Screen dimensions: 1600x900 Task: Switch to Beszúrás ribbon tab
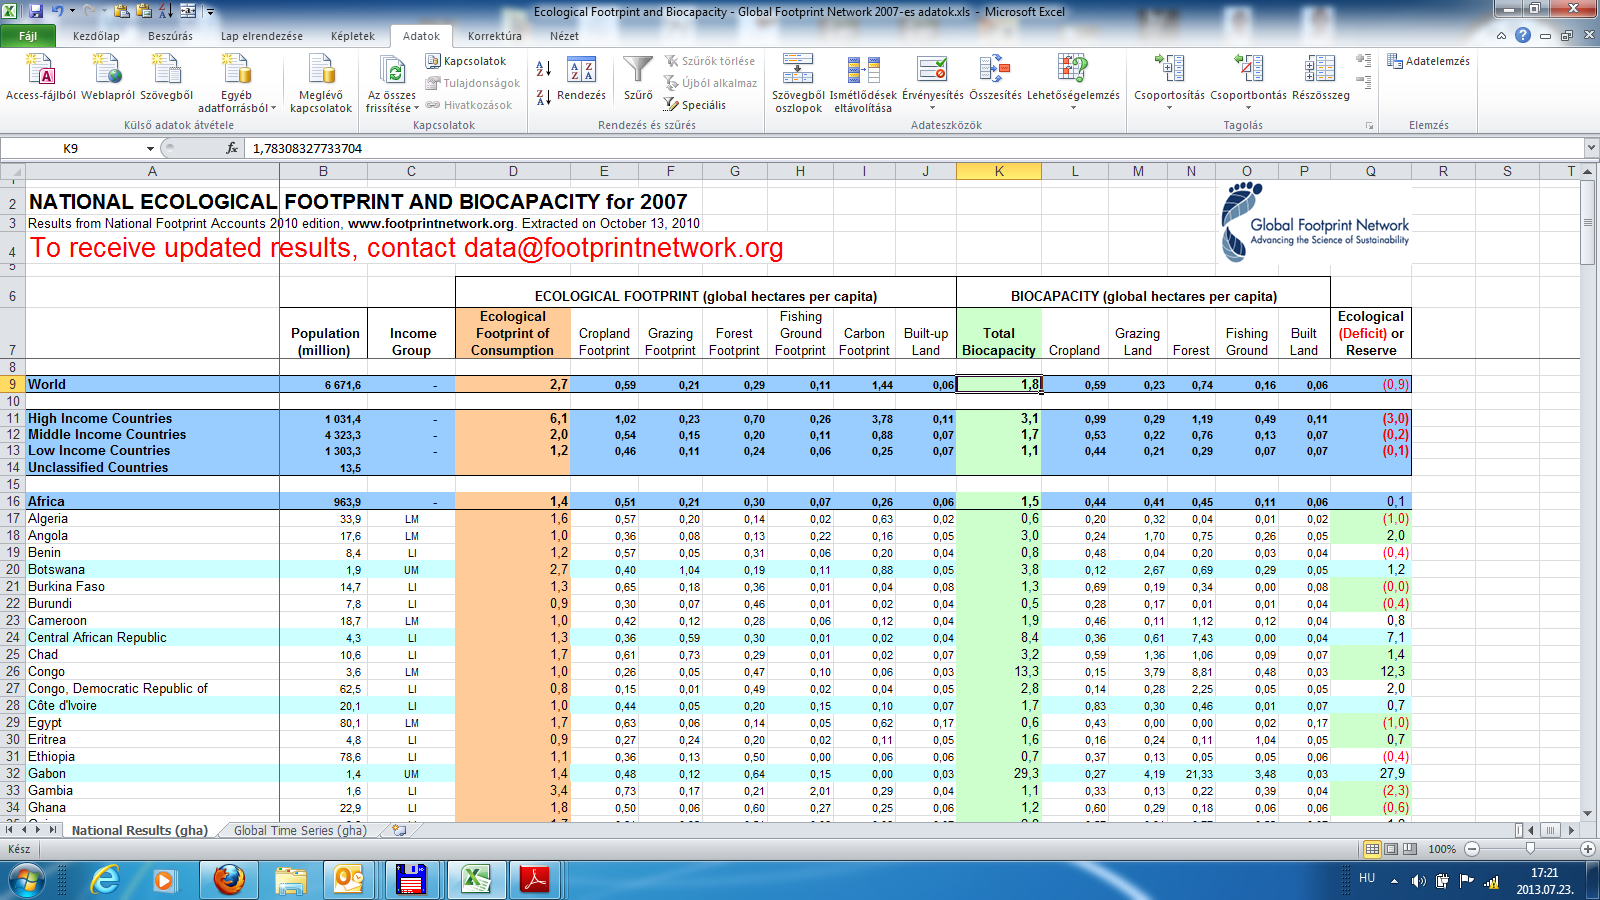pos(170,36)
